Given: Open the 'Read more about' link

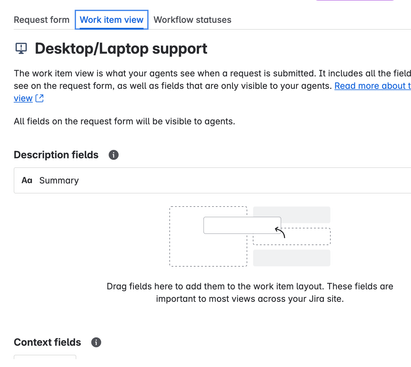Looking at the screenshot, I should tap(373, 86).
